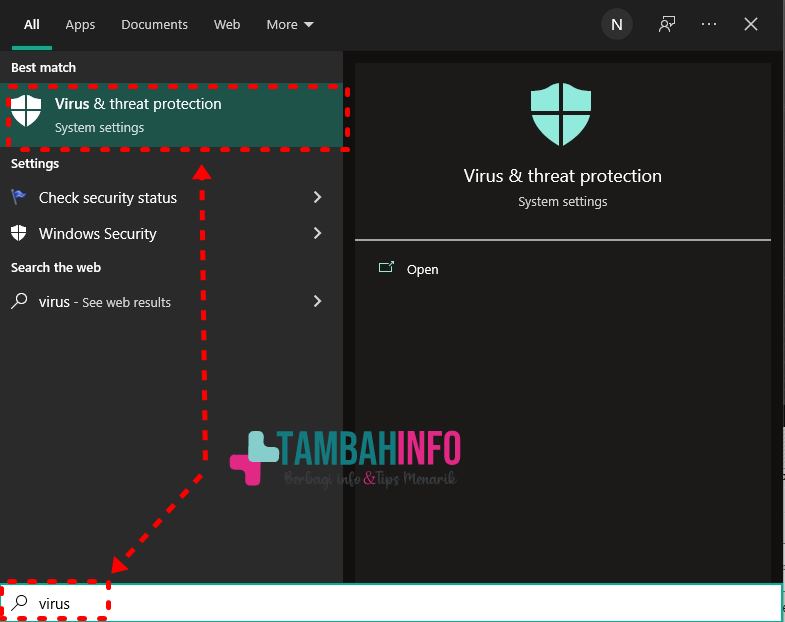Switch to the Documents tab
The image size is (785, 622).
154,25
